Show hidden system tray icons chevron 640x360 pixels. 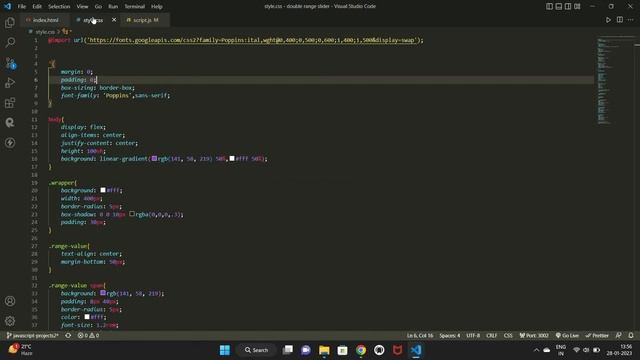tap(536, 350)
